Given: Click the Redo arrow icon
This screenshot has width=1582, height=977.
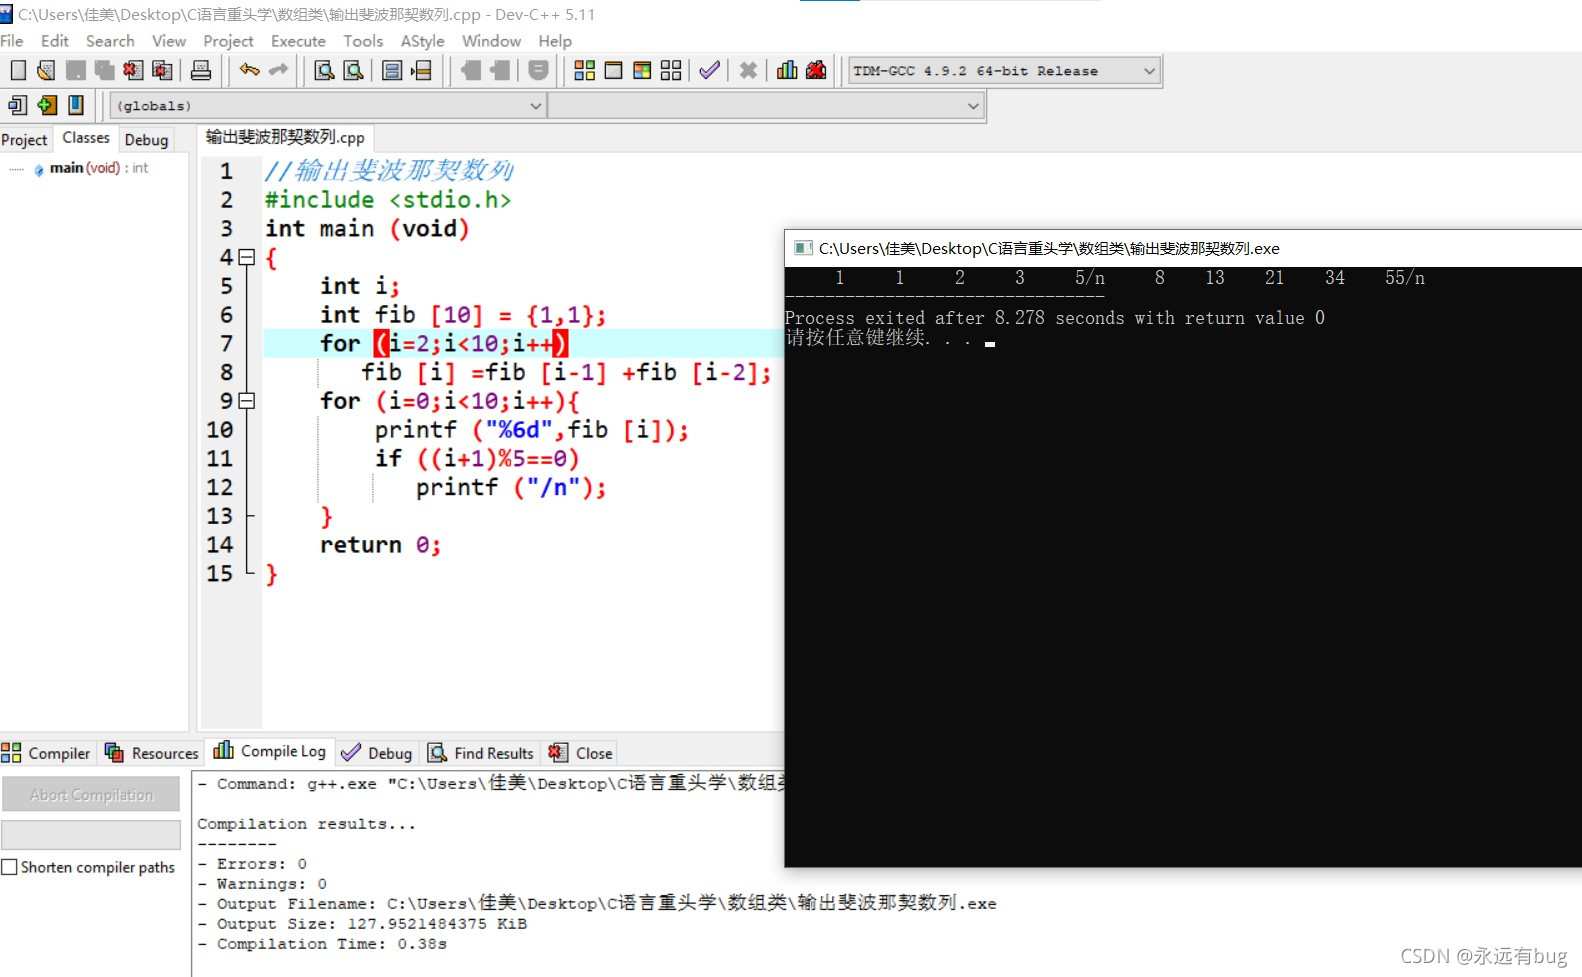Looking at the screenshot, I should click(x=279, y=70).
